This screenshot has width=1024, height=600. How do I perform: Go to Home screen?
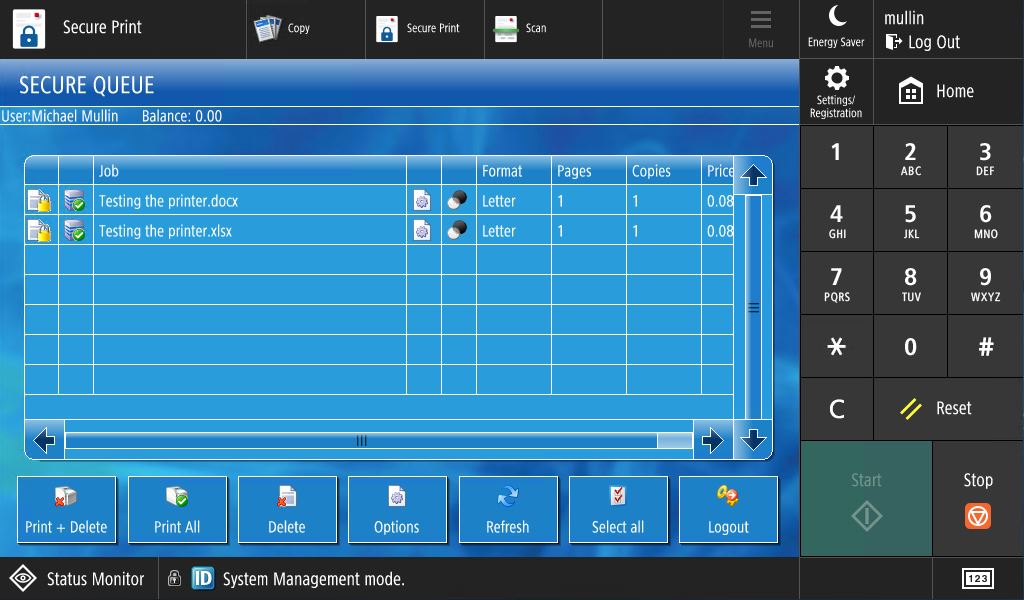[937, 92]
